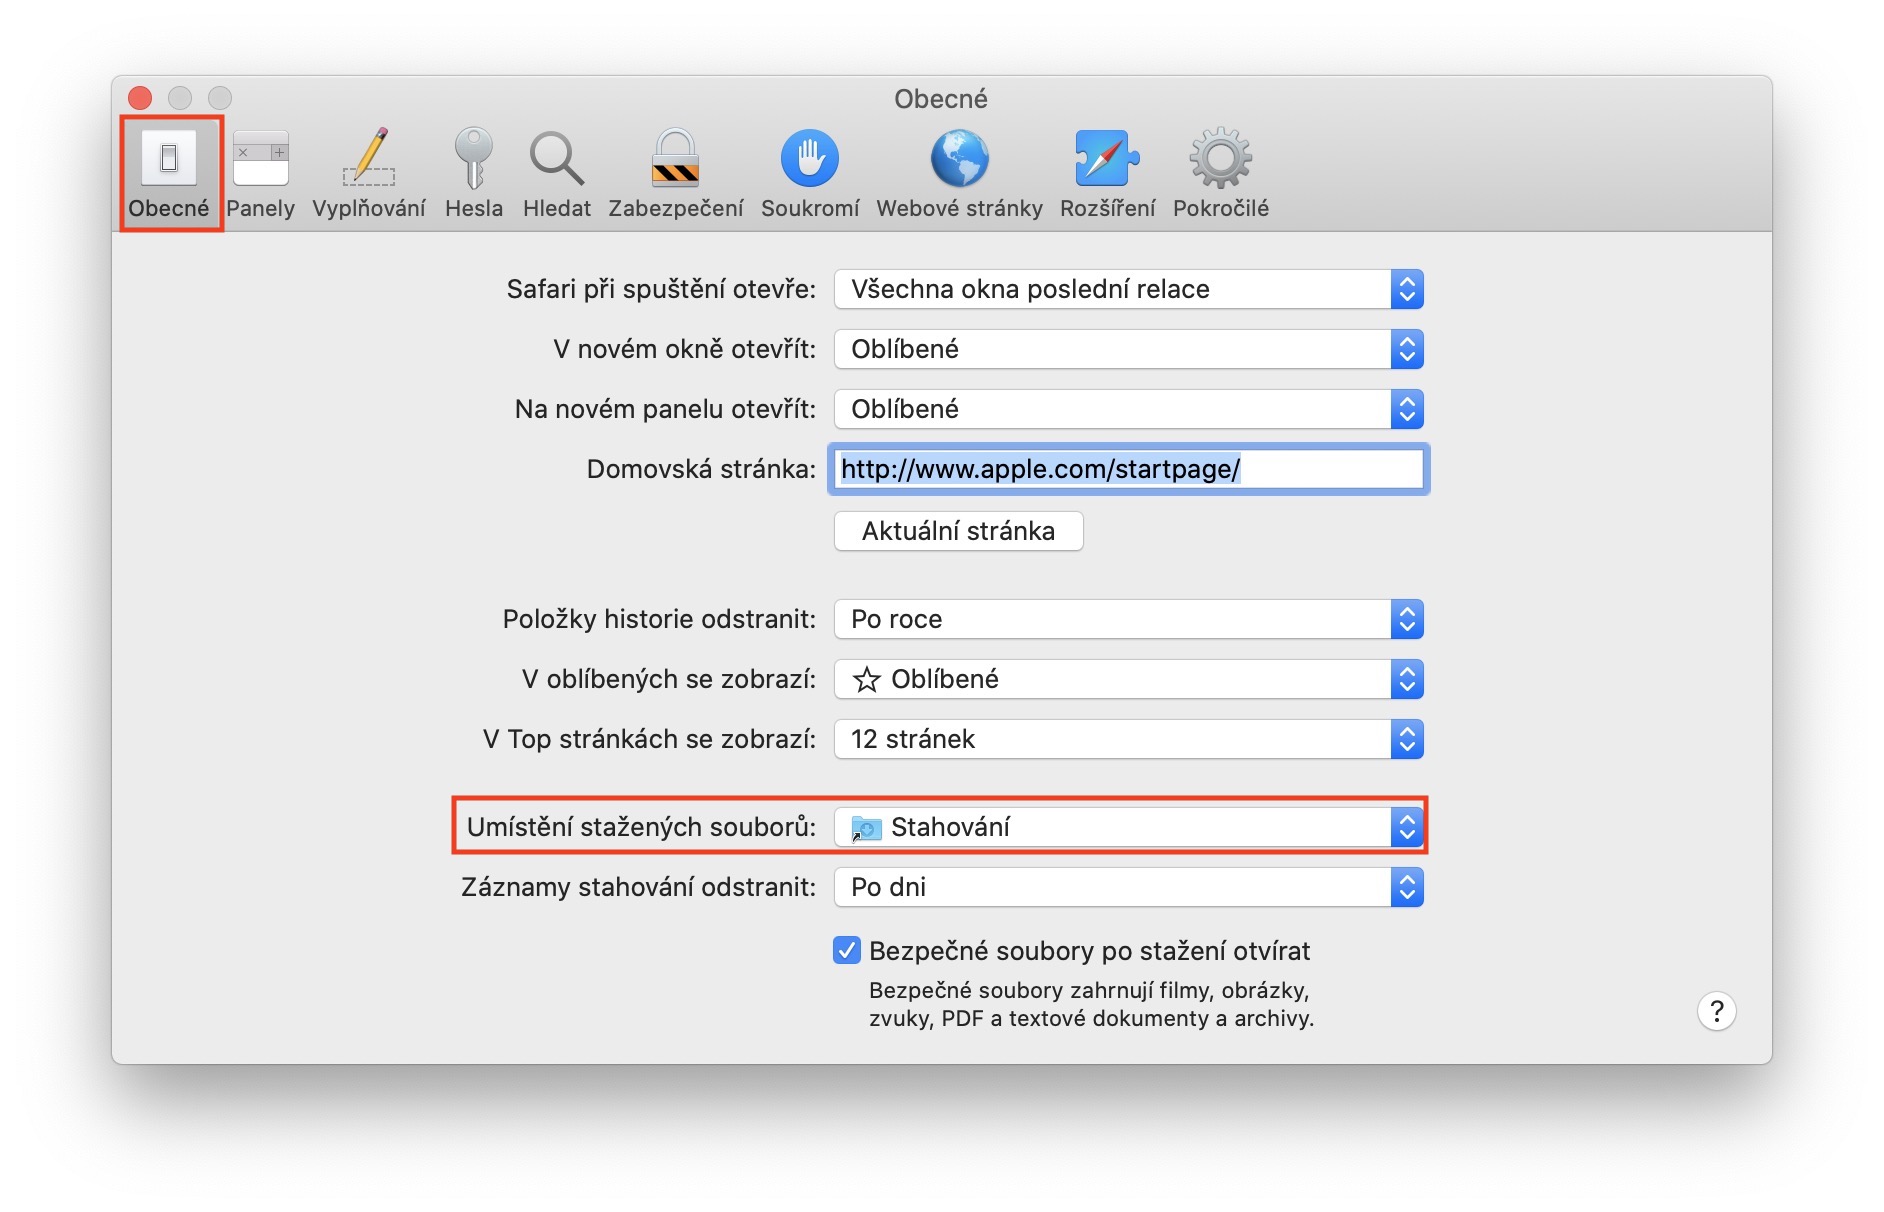
Task: Uncheck Bezpečné soubory po stažení otvírat
Action: (847, 950)
